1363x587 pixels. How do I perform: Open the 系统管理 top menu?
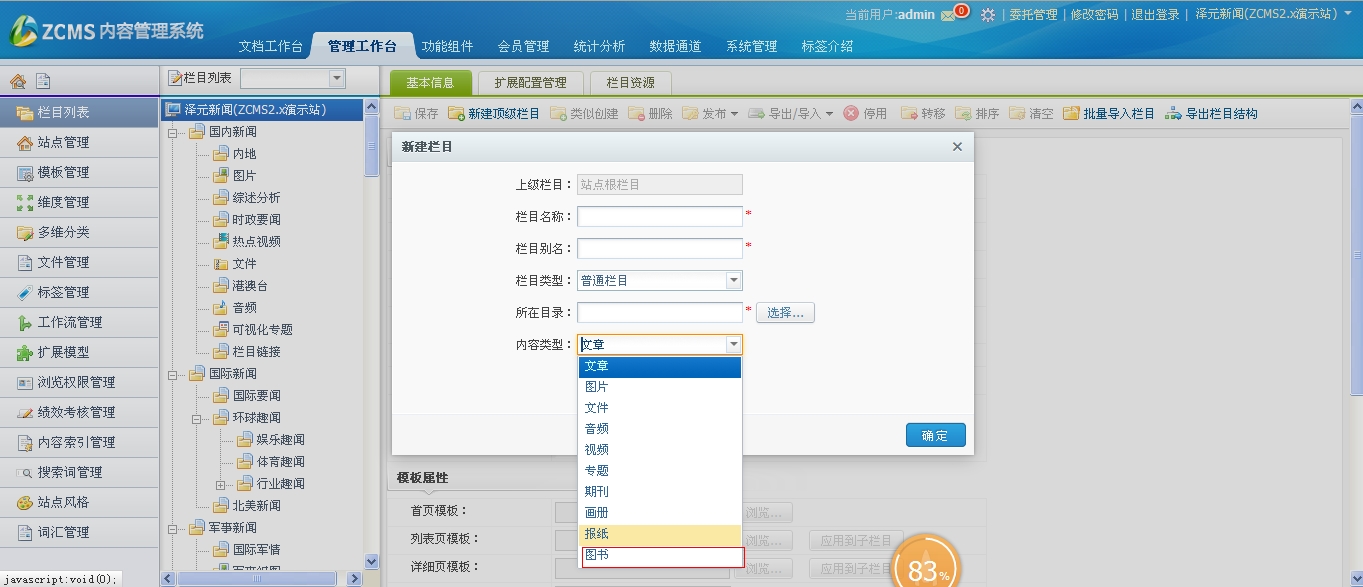(x=751, y=46)
